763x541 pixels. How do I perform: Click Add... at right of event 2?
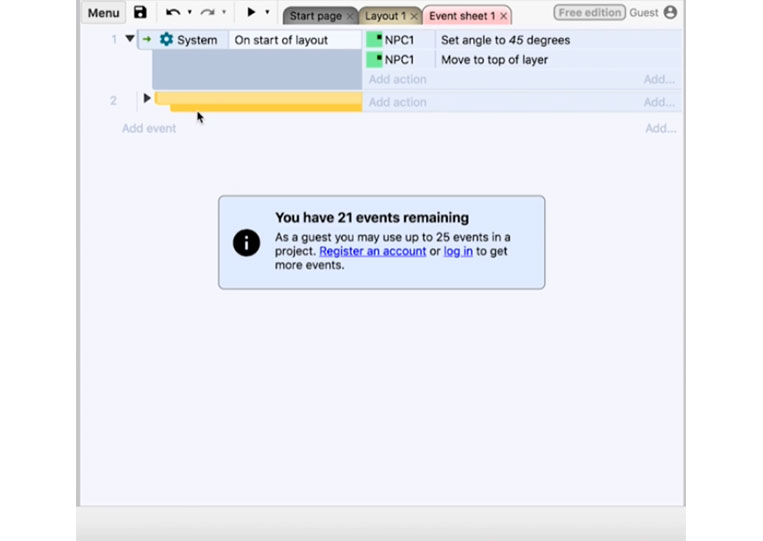pos(659,102)
